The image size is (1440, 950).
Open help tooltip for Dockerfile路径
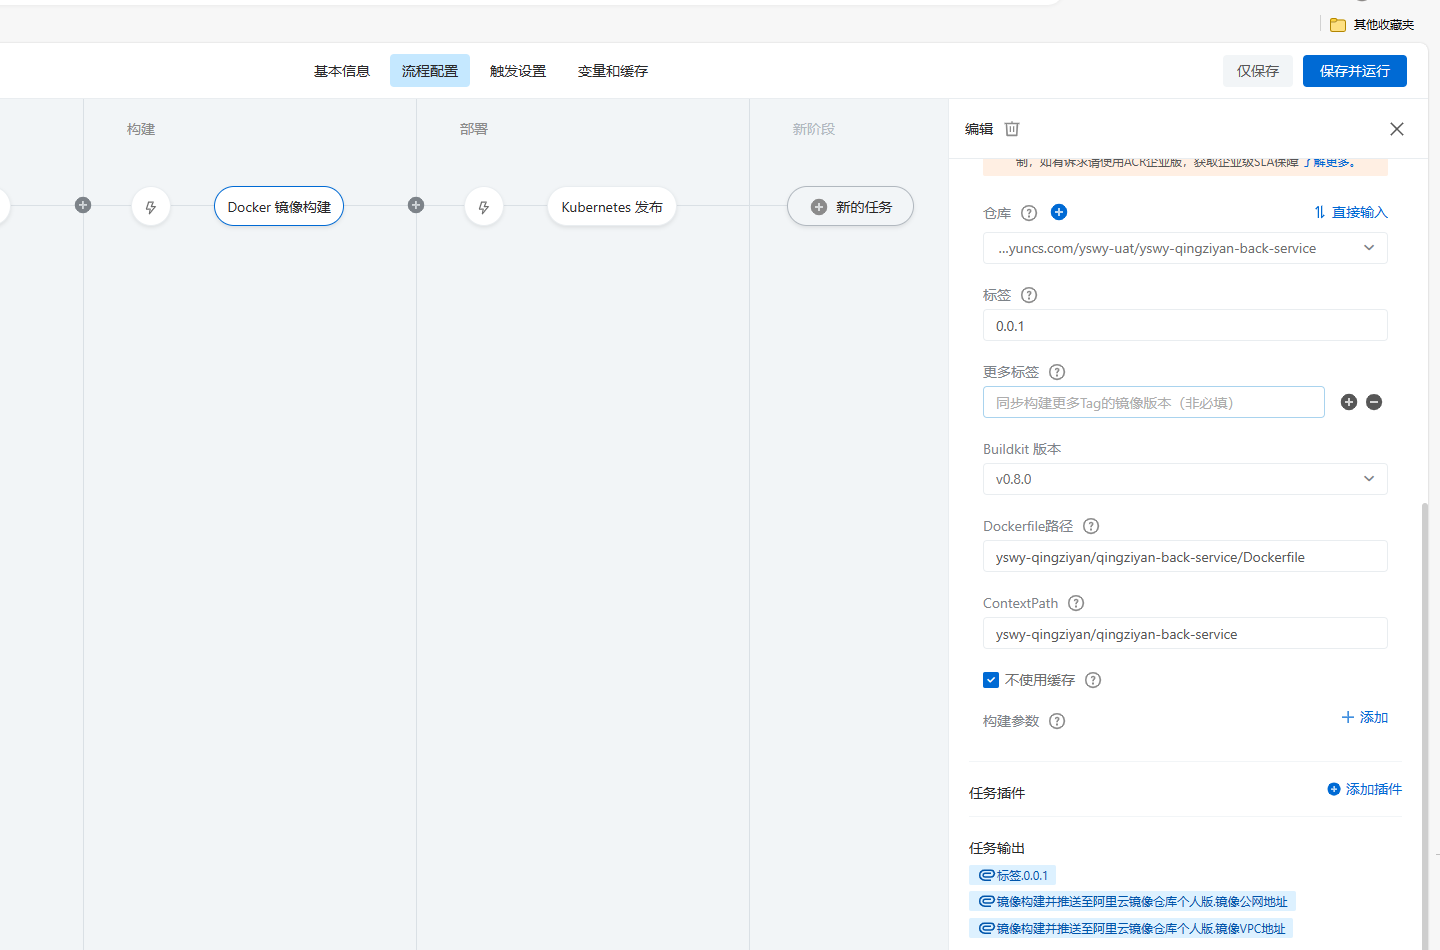coord(1091,526)
